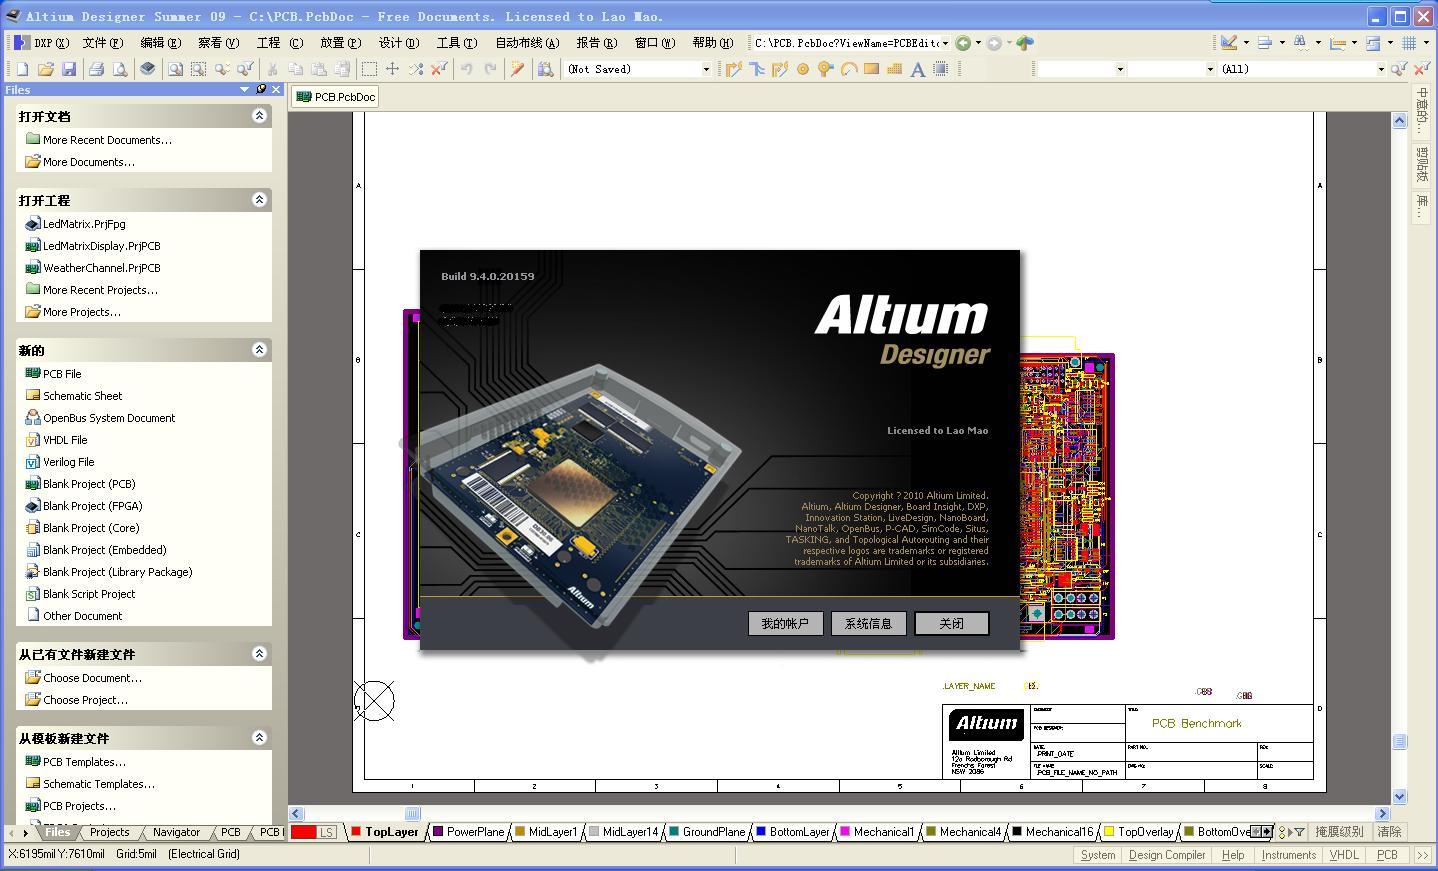1438x871 pixels.
Task: Click the LS current layer color swatch
Action: click(314, 832)
